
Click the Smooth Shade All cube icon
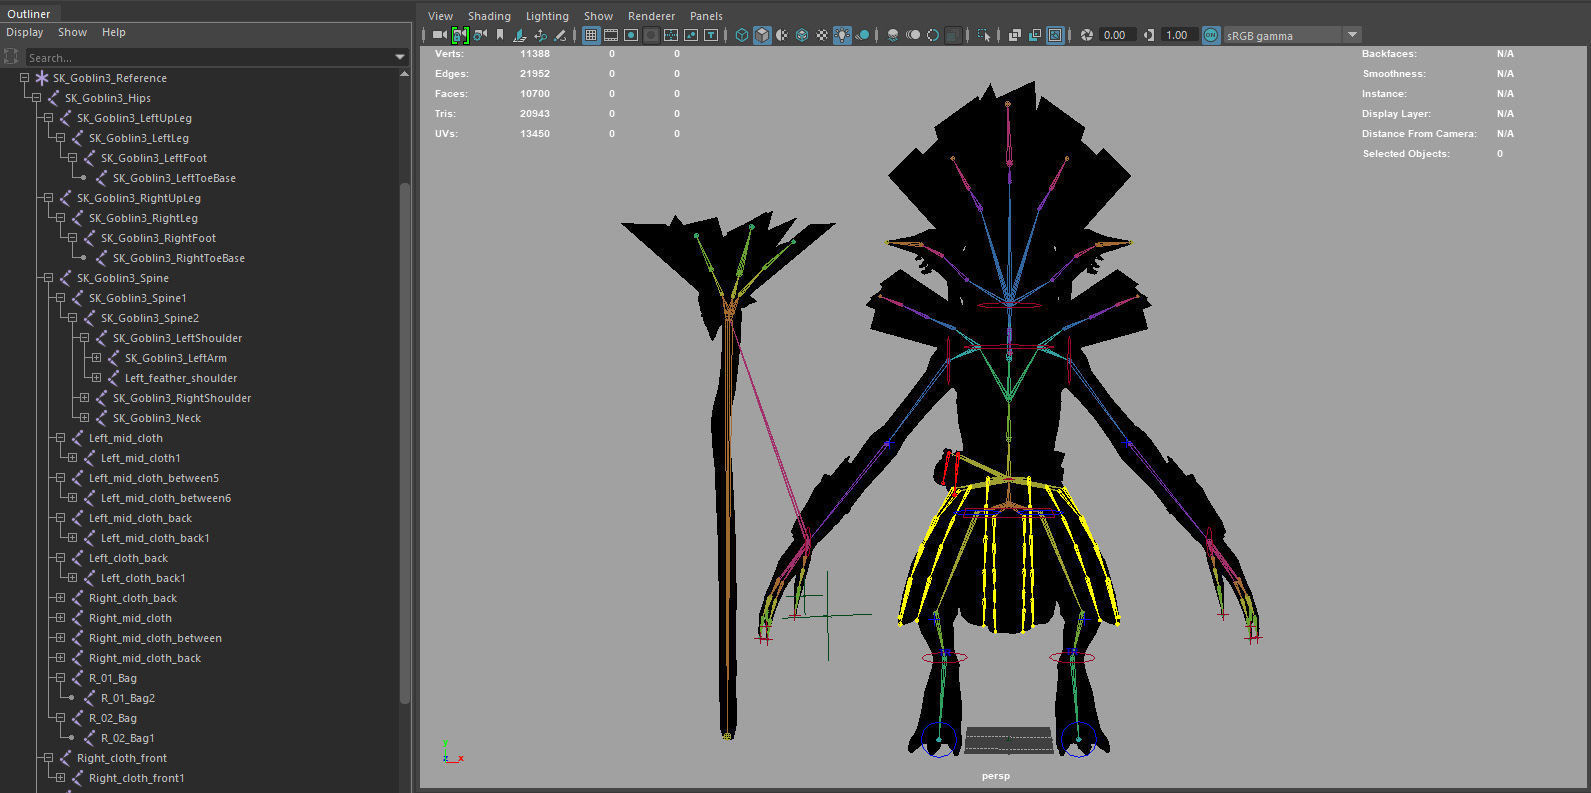pos(762,35)
